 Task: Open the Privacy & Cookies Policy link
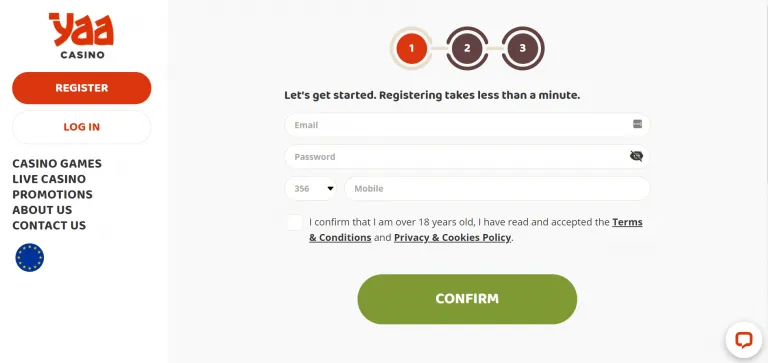[x=453, y=238]
